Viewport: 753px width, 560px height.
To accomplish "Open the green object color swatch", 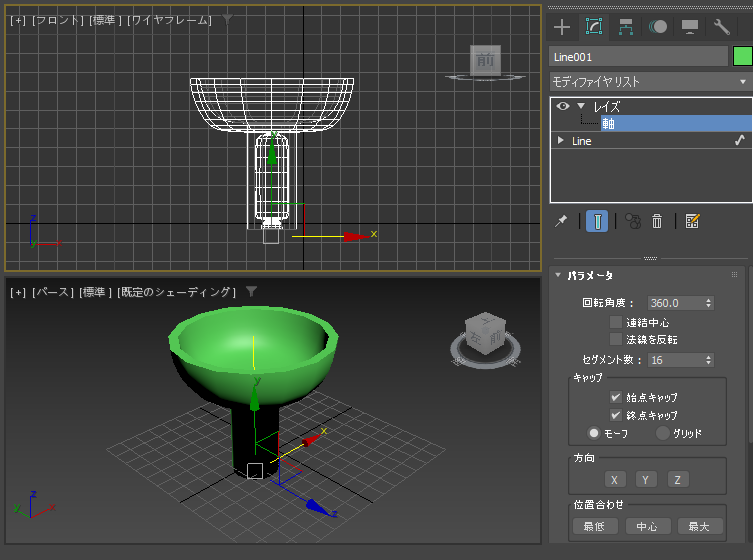I will (x=742, y=57).
